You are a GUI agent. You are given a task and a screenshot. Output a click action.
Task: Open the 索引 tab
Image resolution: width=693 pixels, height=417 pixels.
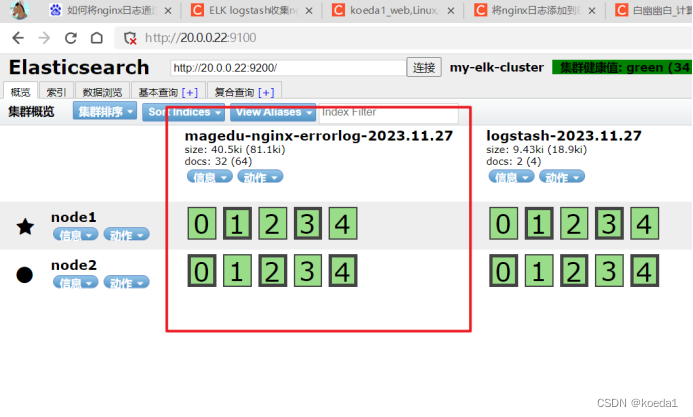tap(56, 92)
